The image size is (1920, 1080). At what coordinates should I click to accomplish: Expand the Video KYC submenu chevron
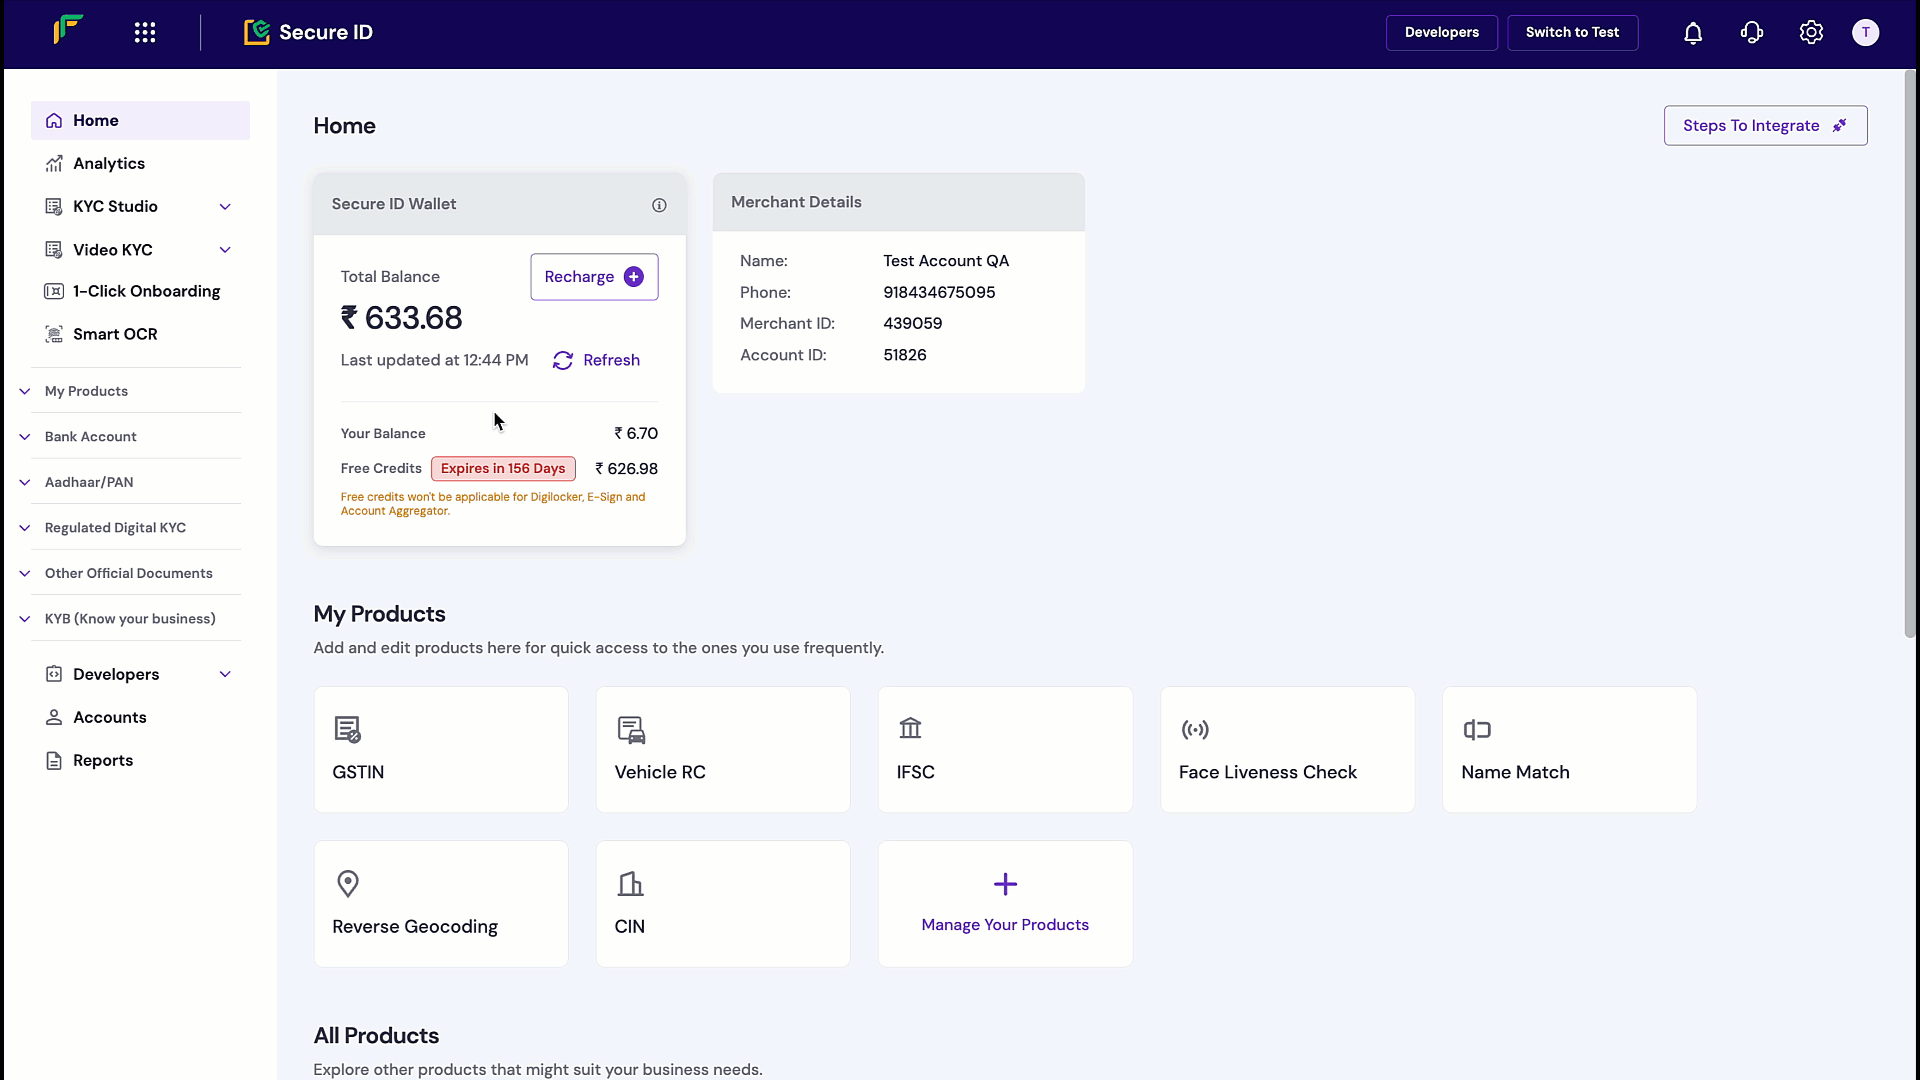point(225,250)
